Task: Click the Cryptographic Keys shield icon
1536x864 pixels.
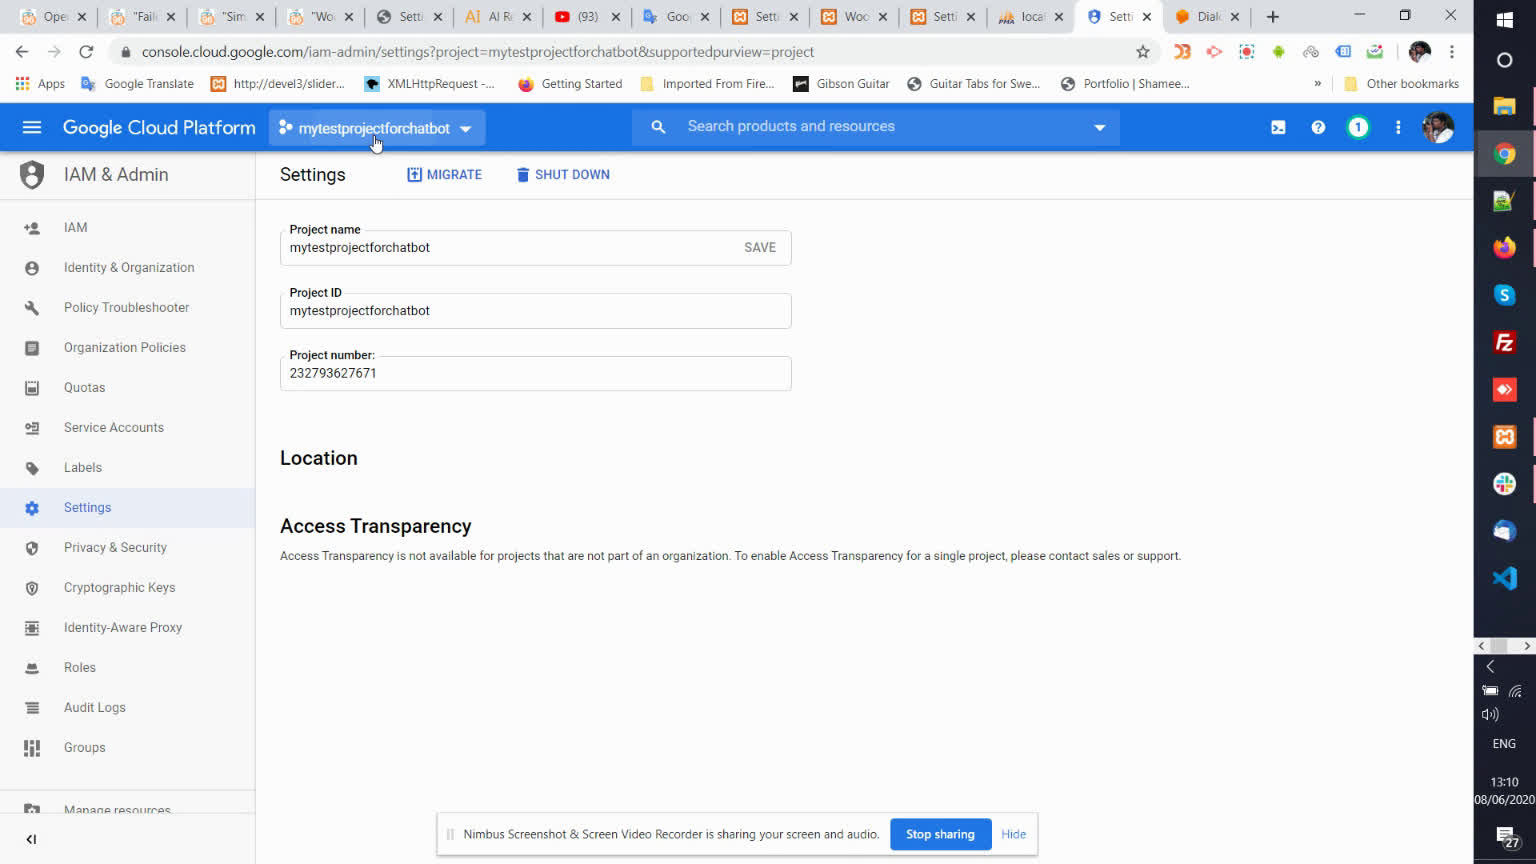Action: click(x=32, y=588)
